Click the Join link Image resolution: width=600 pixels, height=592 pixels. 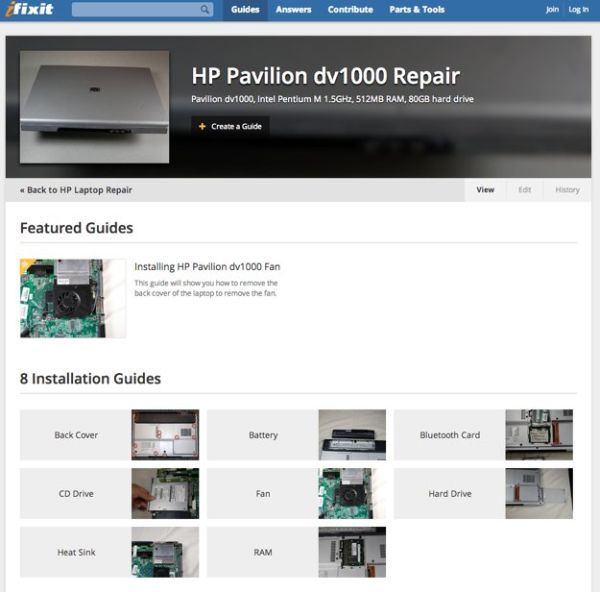pyautogui.click(x=552, y=10)
